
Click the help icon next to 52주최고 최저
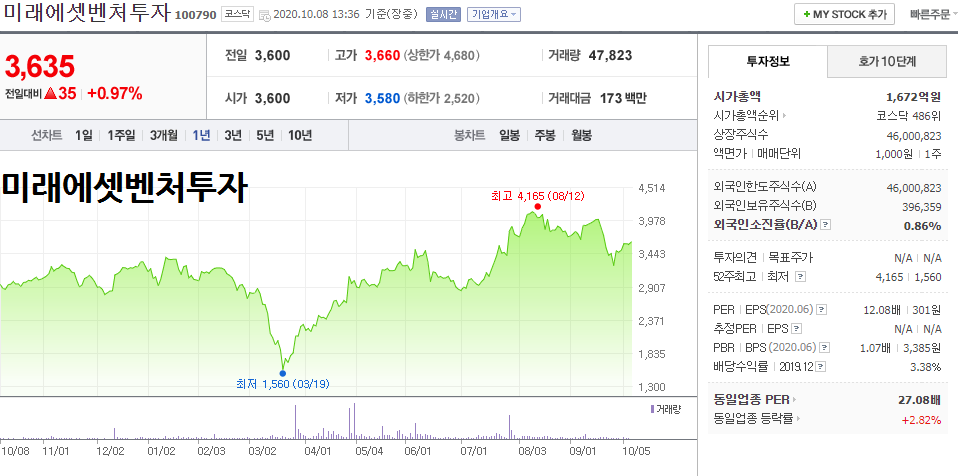pyautogui.click(x=800, y=277)
